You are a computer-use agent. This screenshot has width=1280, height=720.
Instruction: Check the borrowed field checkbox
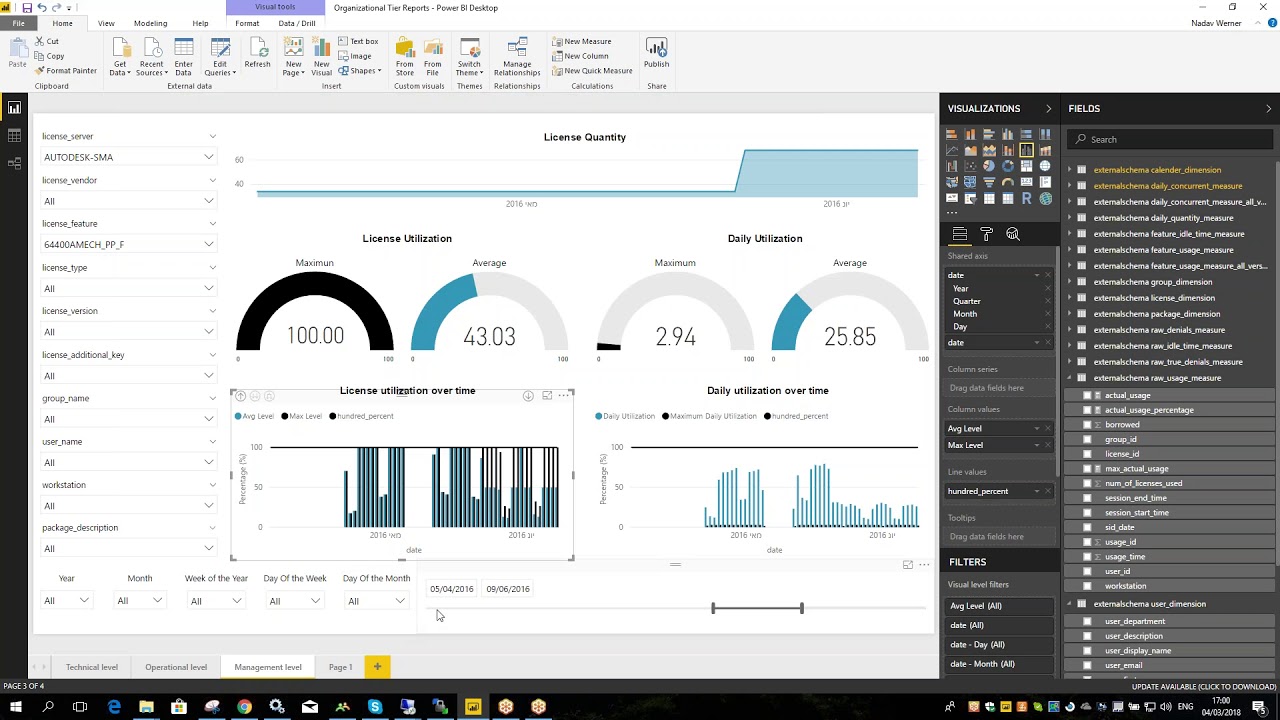(x=1087, y=425)
